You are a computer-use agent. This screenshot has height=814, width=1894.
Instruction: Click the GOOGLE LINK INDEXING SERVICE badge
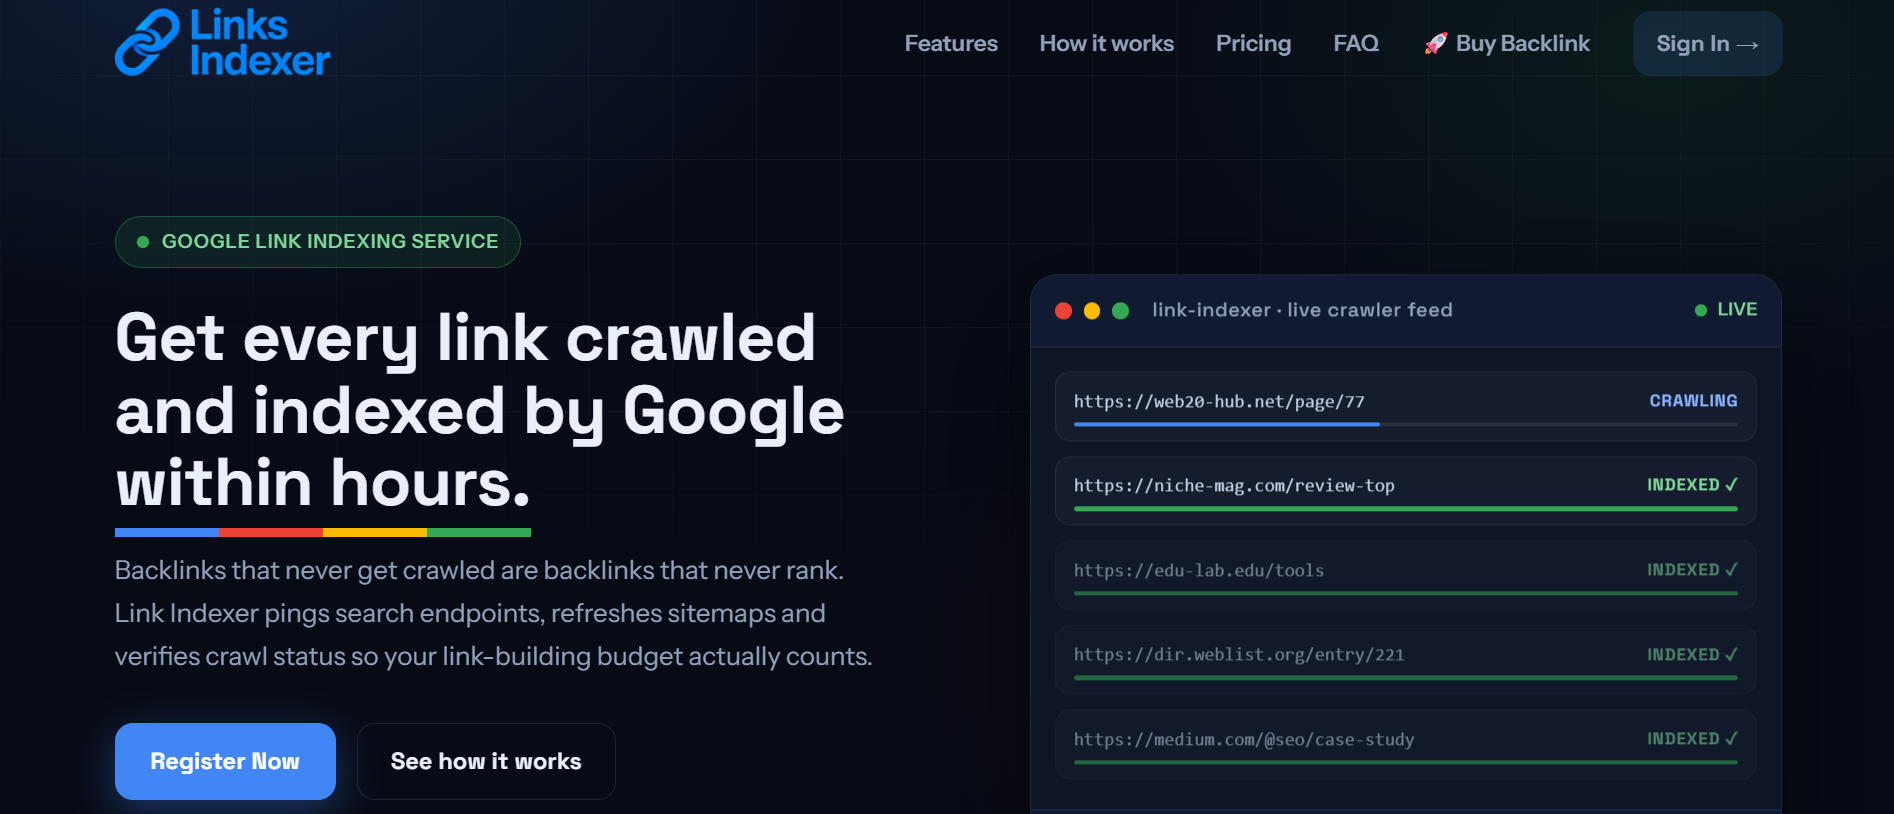click(x=318, y=242)
